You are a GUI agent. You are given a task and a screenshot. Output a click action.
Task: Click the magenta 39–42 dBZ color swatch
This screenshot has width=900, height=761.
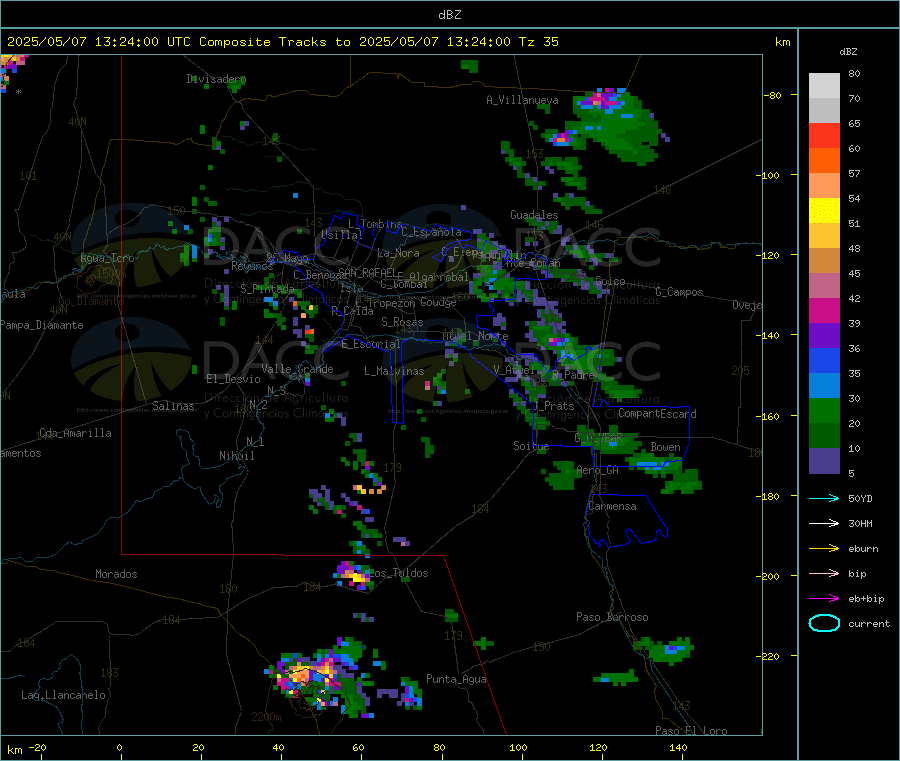click(824, 310)
